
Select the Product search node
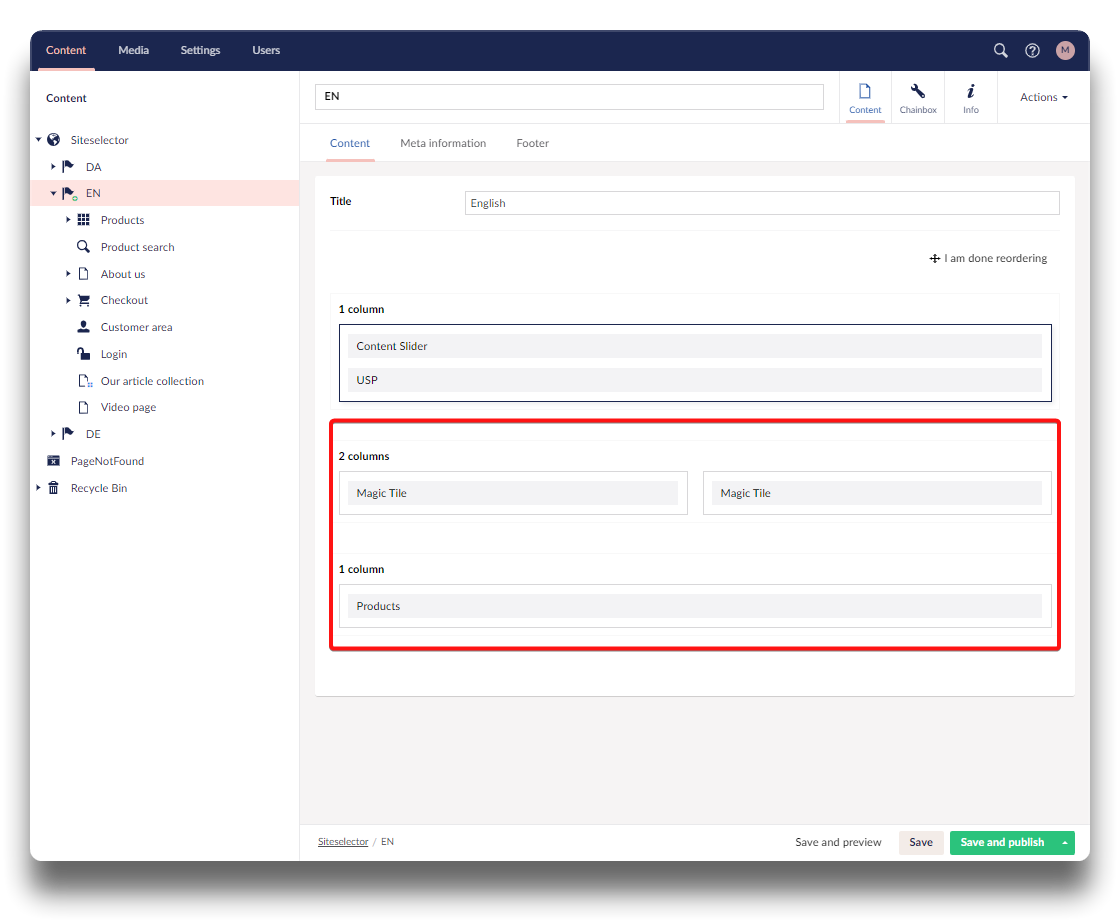pyautogui.click(x=137, y=247)
